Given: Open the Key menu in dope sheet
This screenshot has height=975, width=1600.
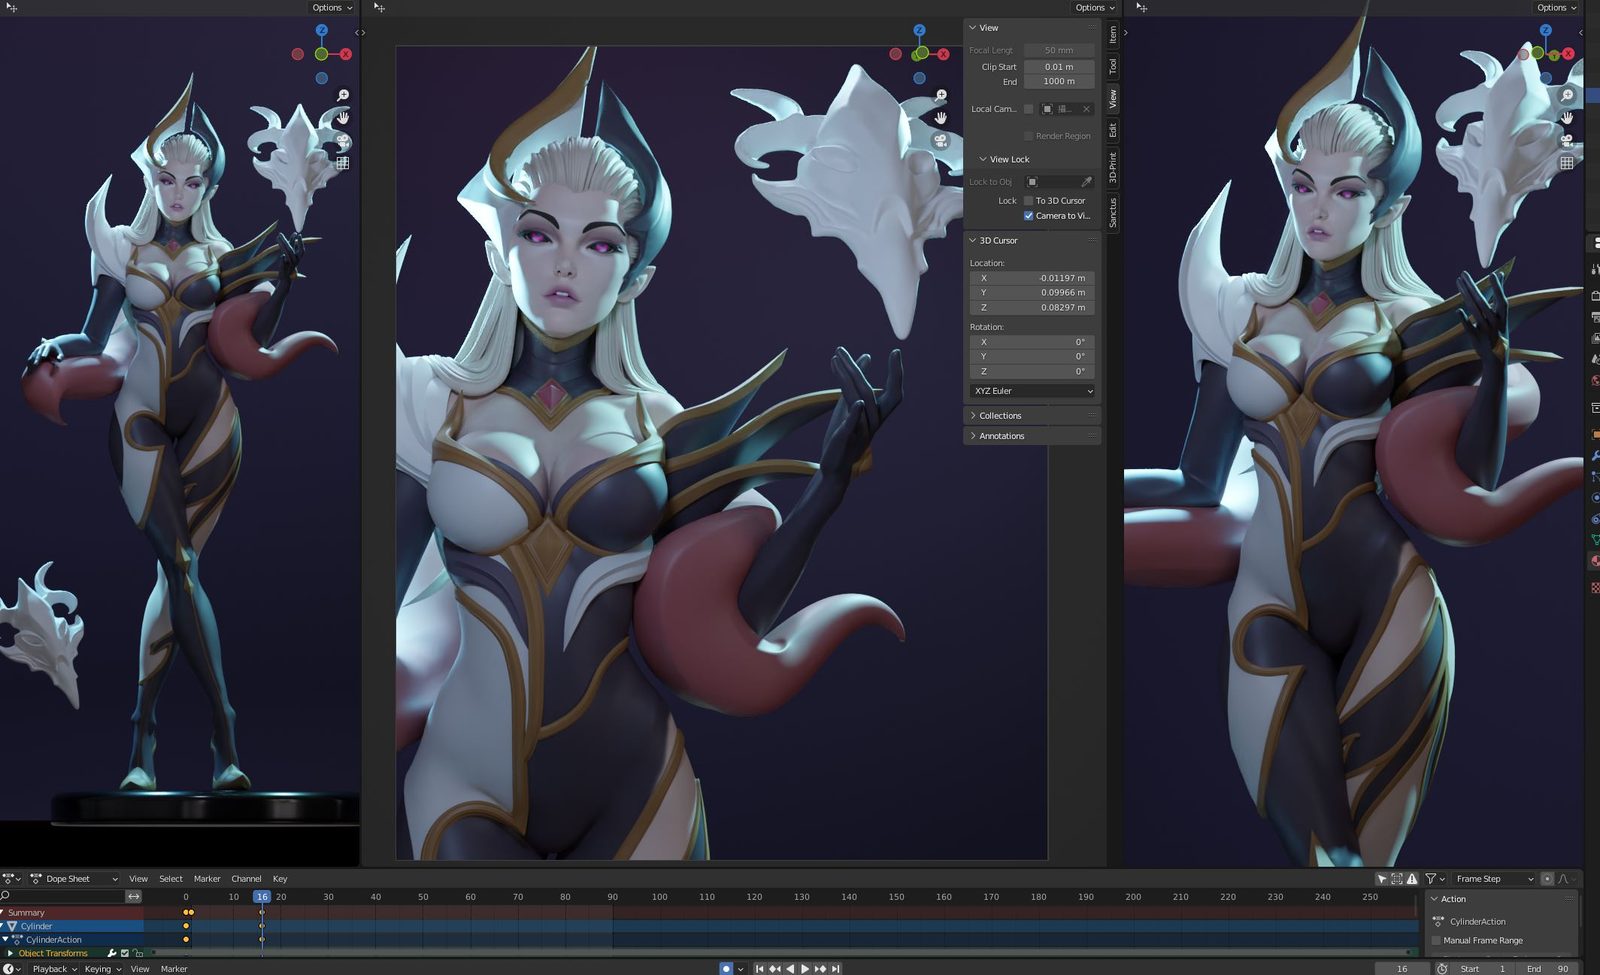Looking at the screenshot, I should (x=280, y=879).
